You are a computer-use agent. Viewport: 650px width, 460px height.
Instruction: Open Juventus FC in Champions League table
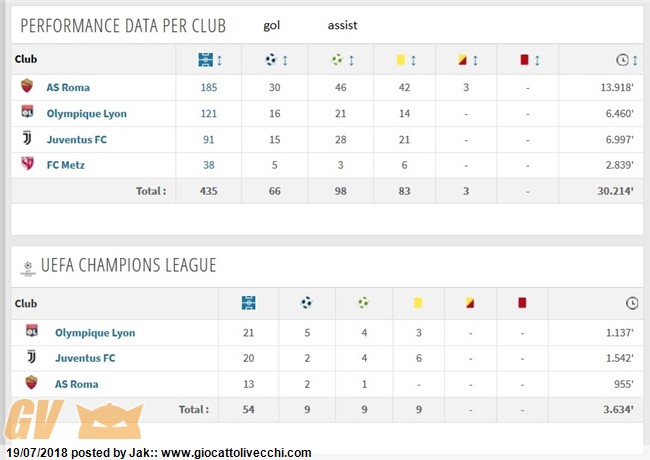click(85, 358)
